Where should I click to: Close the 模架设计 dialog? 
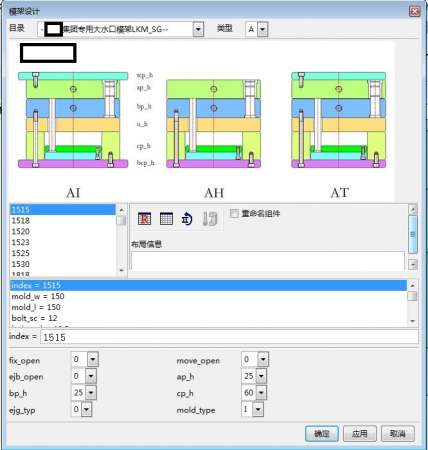click(x=415, y=11)
